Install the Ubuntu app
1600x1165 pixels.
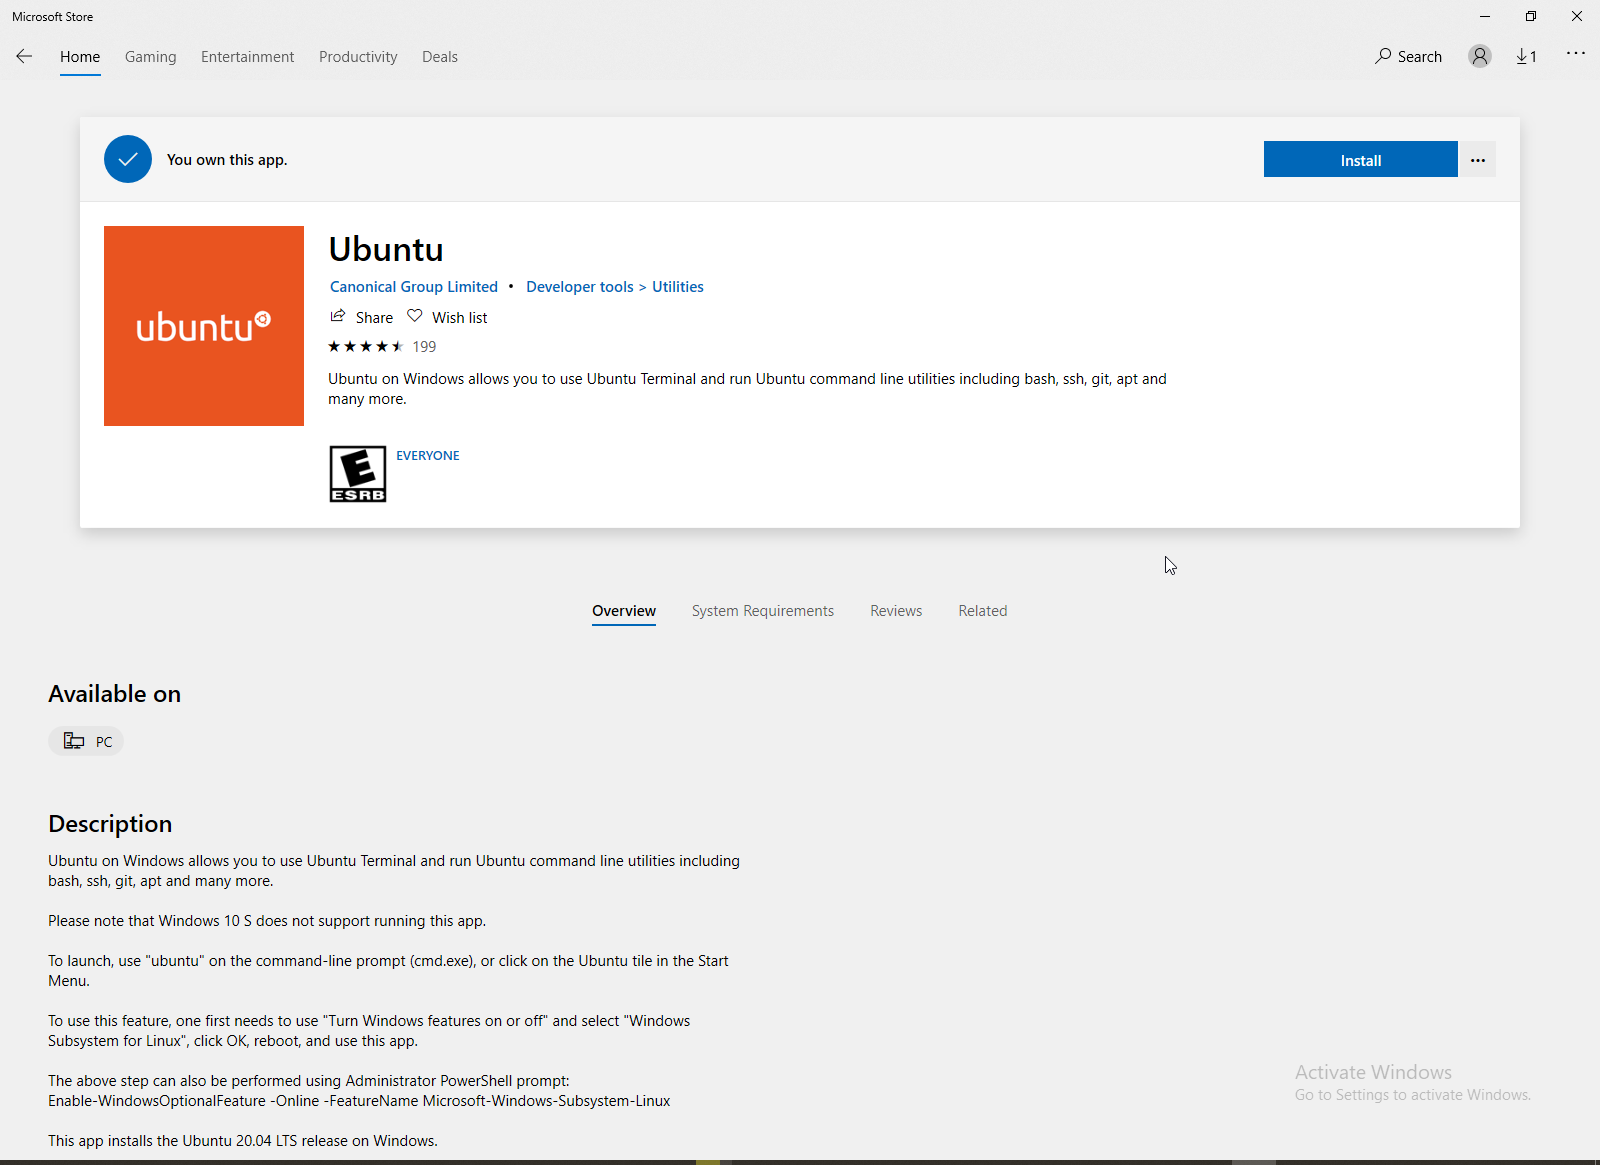[x=1361, y=160]
